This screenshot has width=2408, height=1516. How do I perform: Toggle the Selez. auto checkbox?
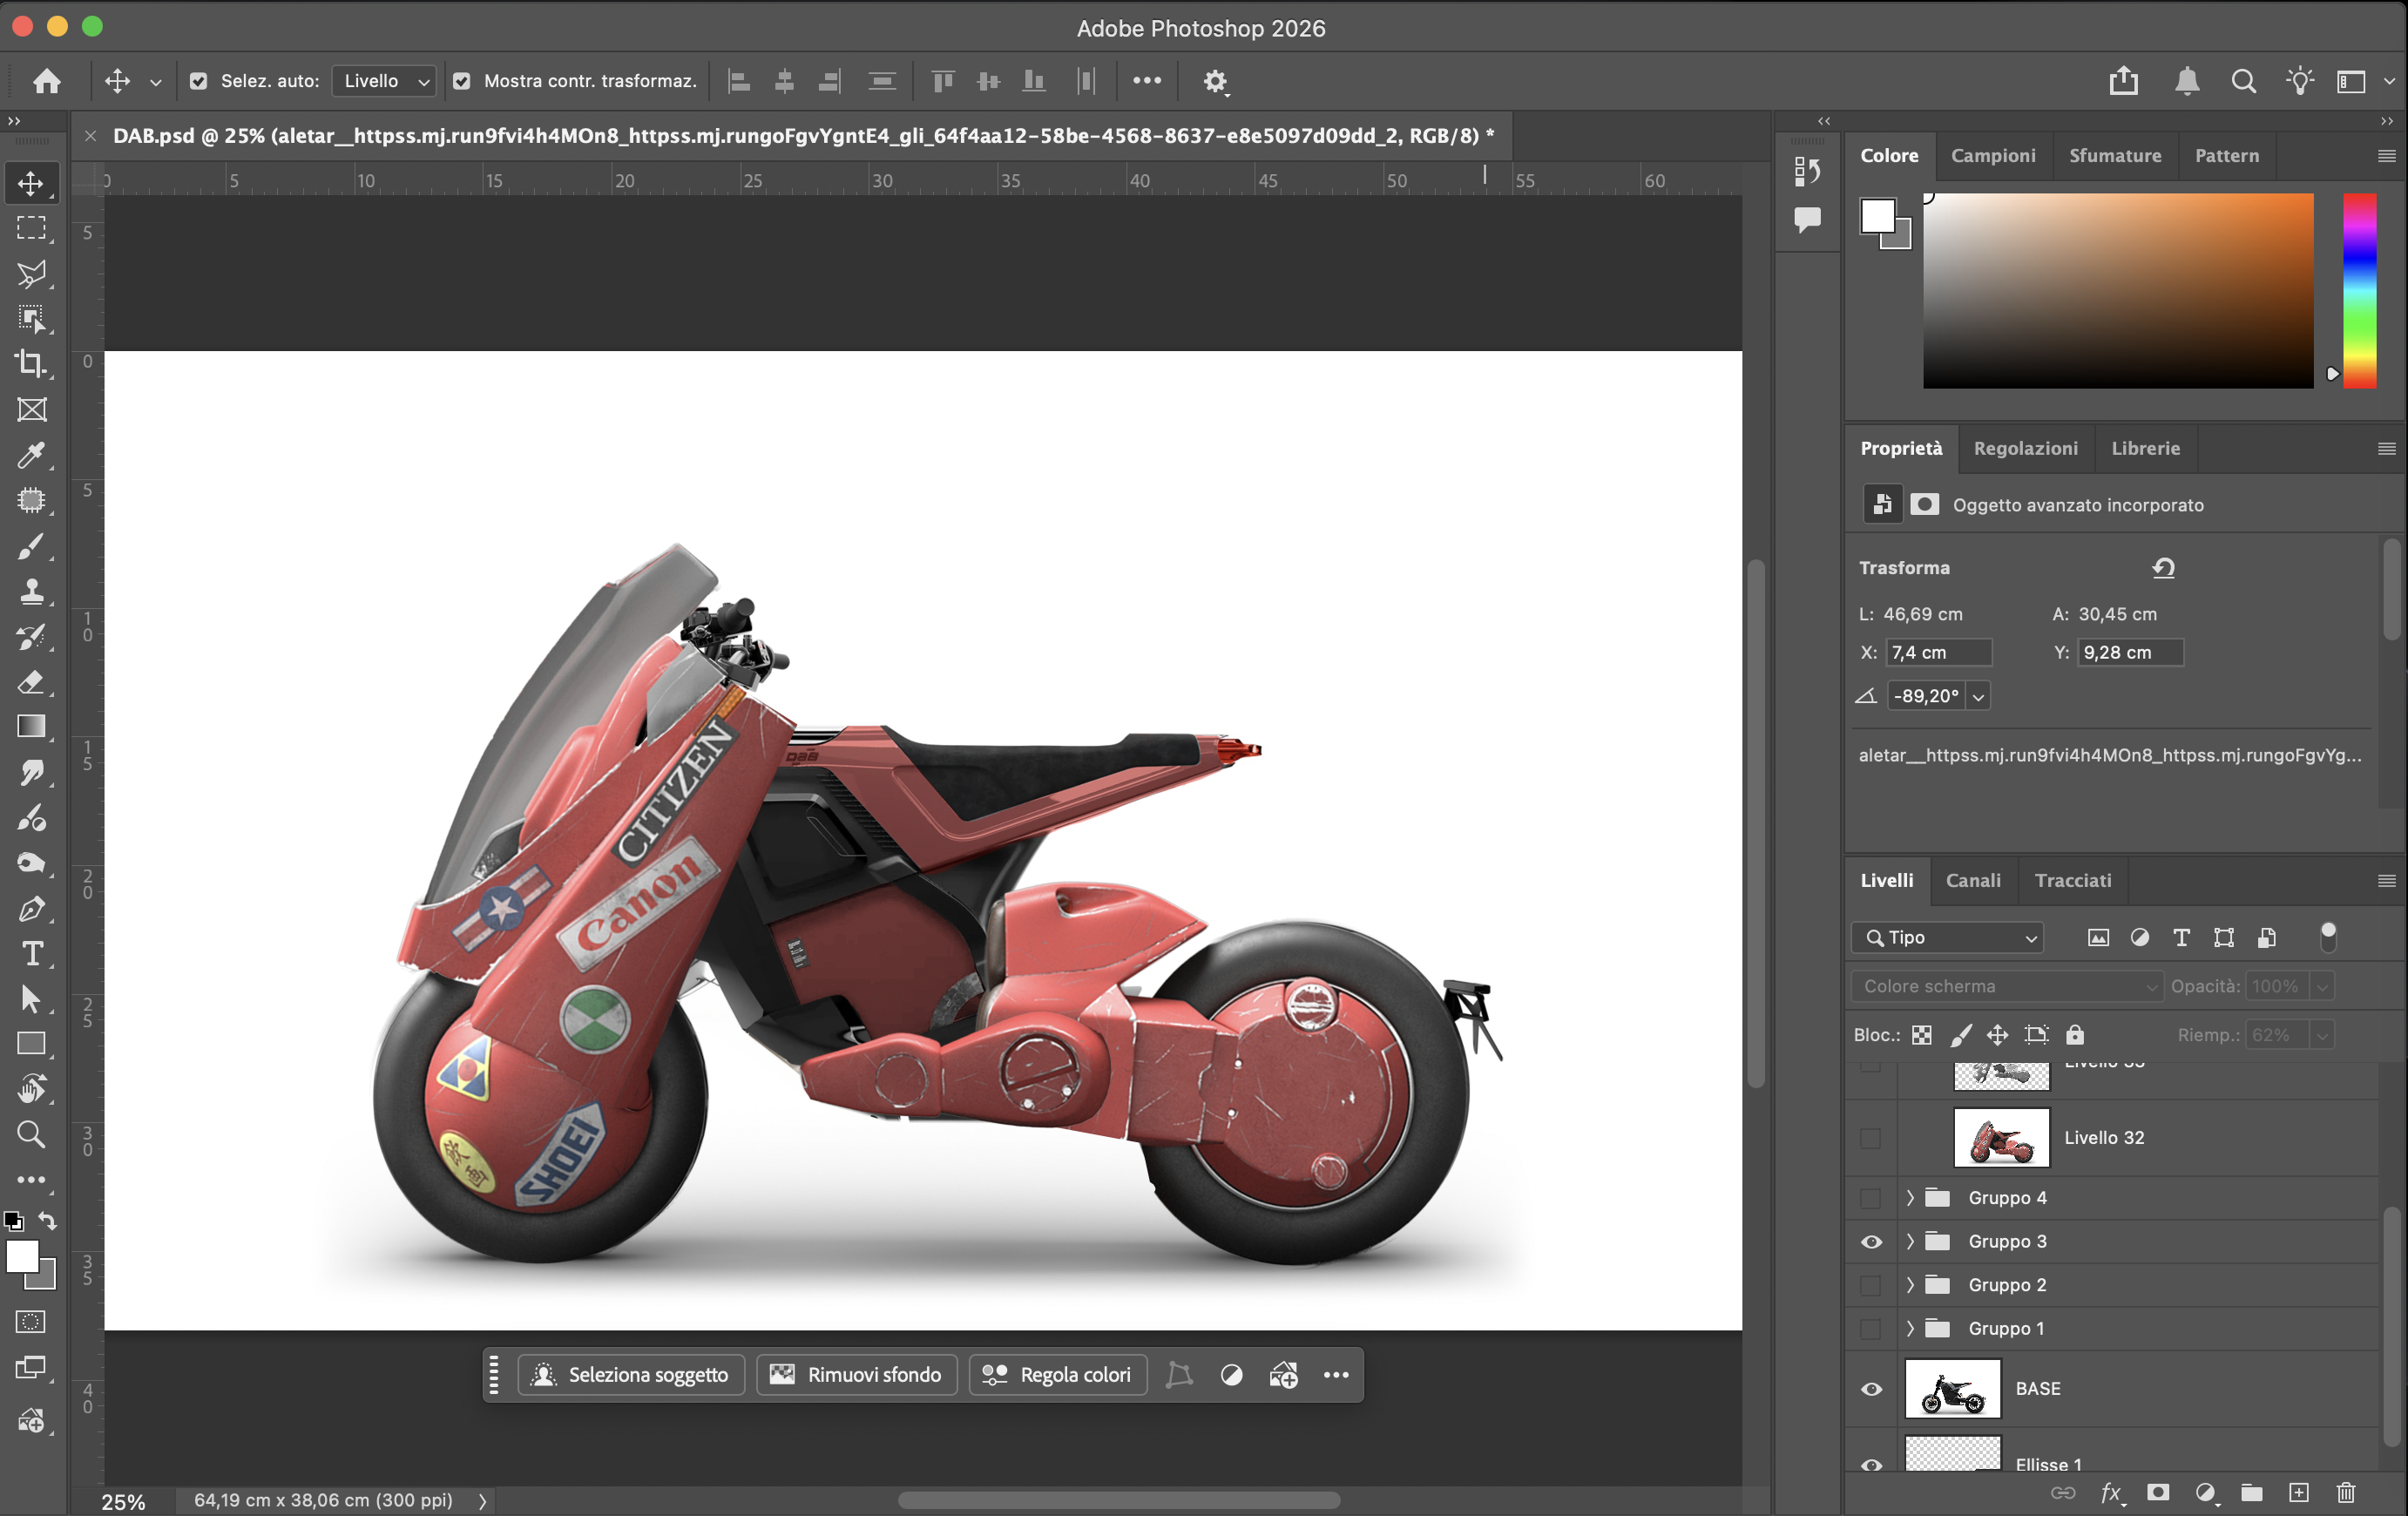[198, 81]
